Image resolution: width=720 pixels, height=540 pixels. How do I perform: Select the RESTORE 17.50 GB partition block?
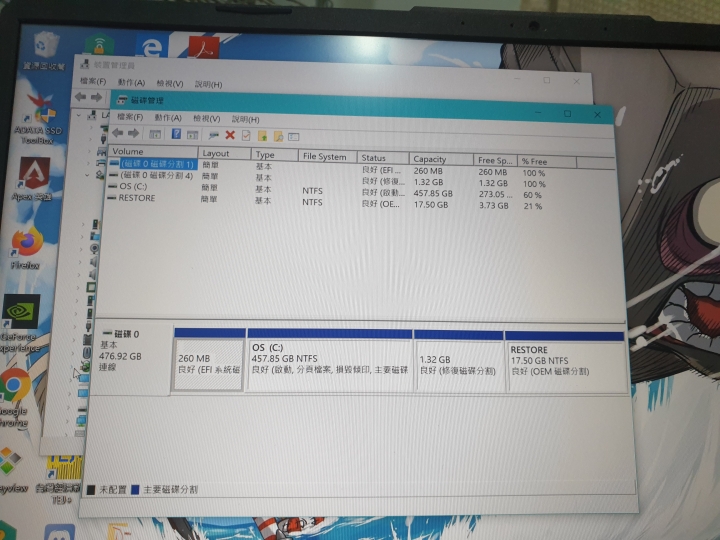pos(566,362)
